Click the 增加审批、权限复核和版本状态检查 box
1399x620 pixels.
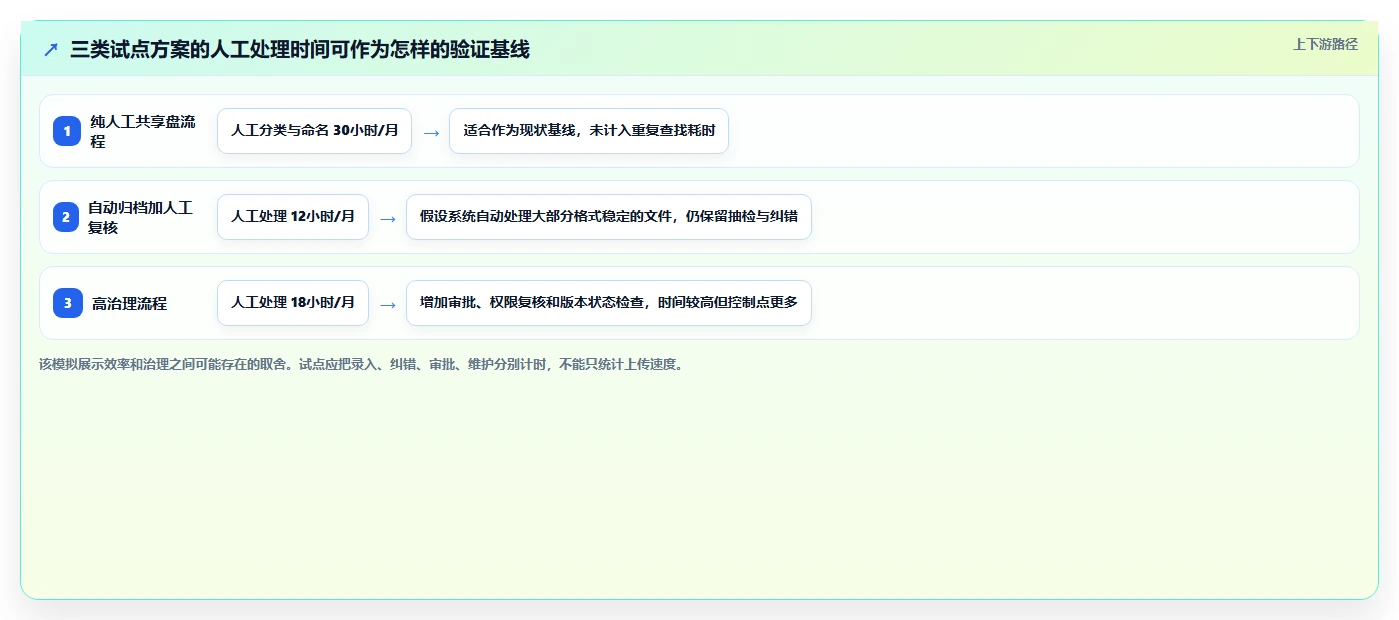(x=608, y=303)
